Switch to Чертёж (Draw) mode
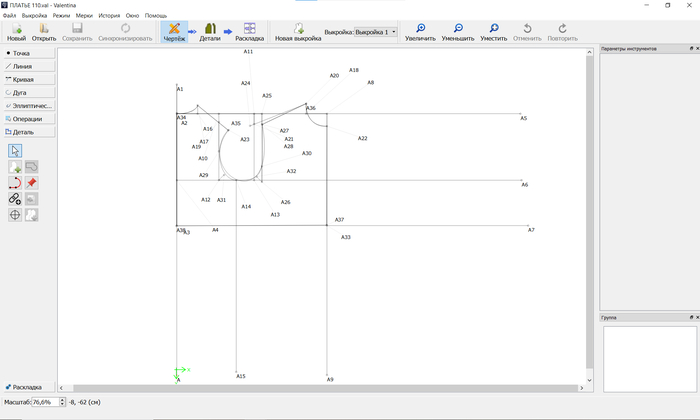The height and width of the screenshot is (420, 700). (x=174, y=30)
